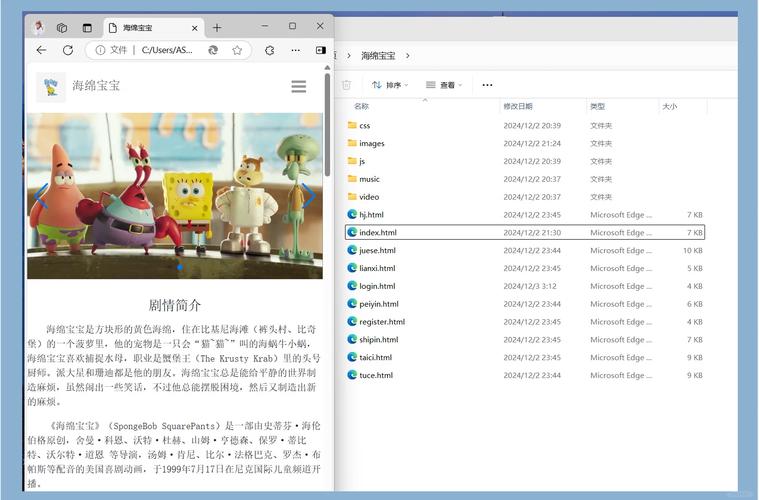Sort by 类型 column header
Viewport: 759px width, 500px height.
point(598,106)
